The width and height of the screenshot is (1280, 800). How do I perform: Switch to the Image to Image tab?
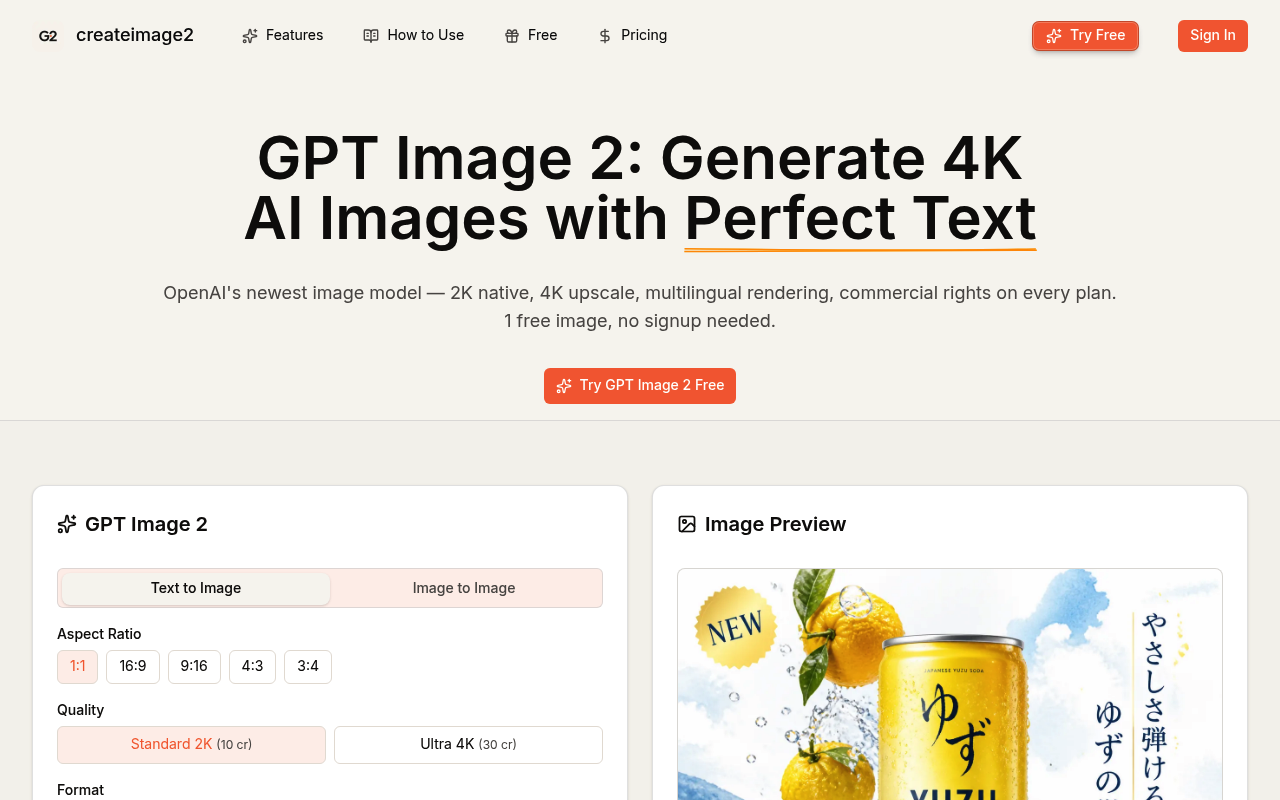(x=464, y=588)
